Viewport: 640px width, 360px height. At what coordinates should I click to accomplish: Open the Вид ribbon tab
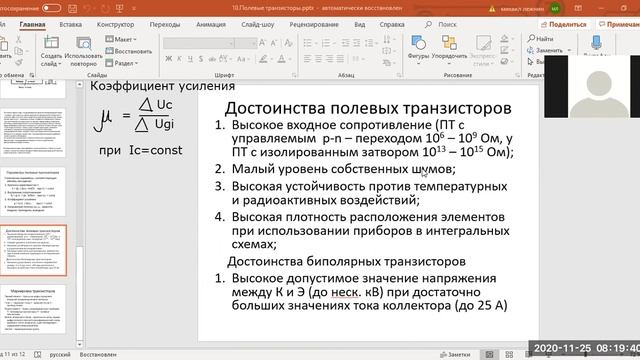pos(360,24)
